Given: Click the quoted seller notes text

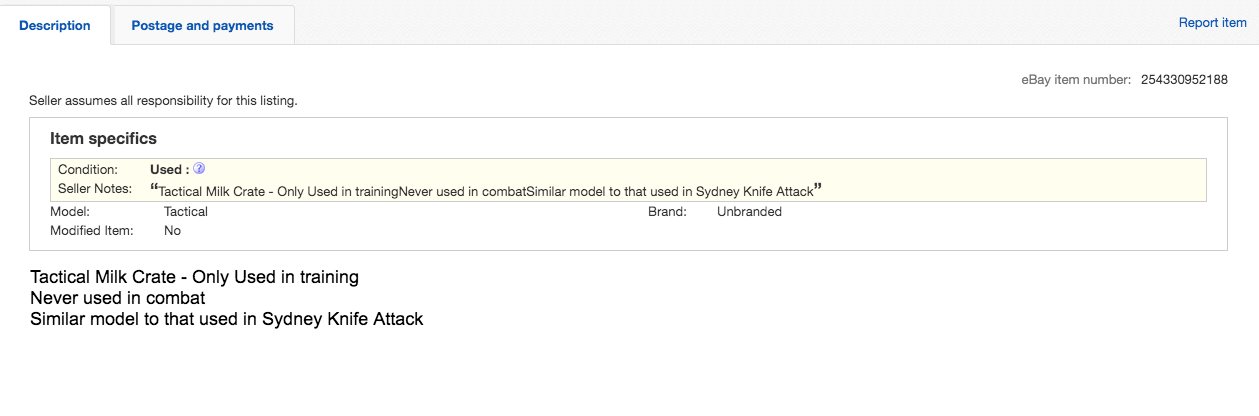Looking at the screenshot, I should pyautogui.click(x=486, y=190).
